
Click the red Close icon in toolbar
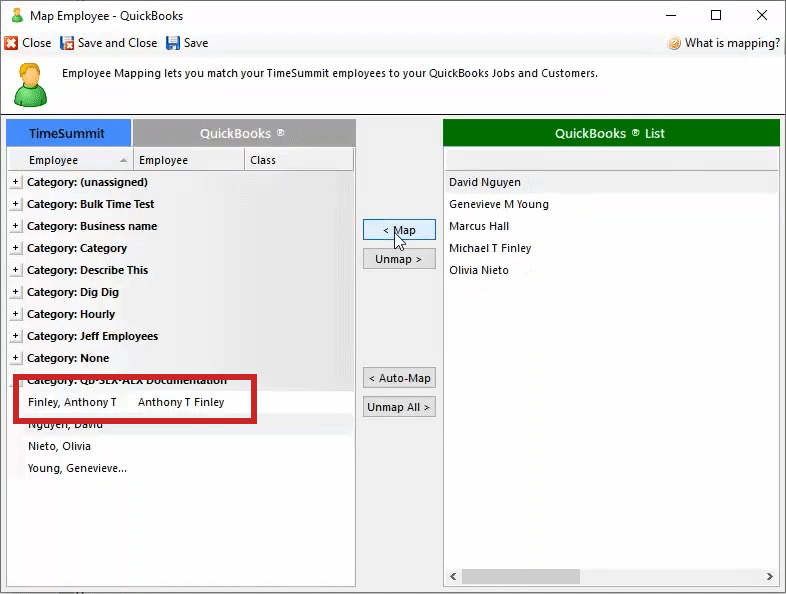(x=11, y=43)
